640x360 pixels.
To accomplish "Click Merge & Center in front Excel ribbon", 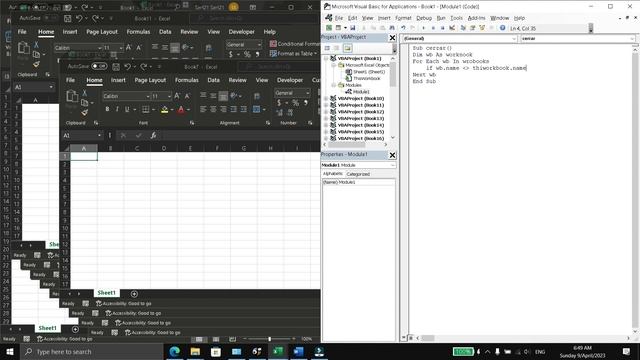I will click(256, 109).
